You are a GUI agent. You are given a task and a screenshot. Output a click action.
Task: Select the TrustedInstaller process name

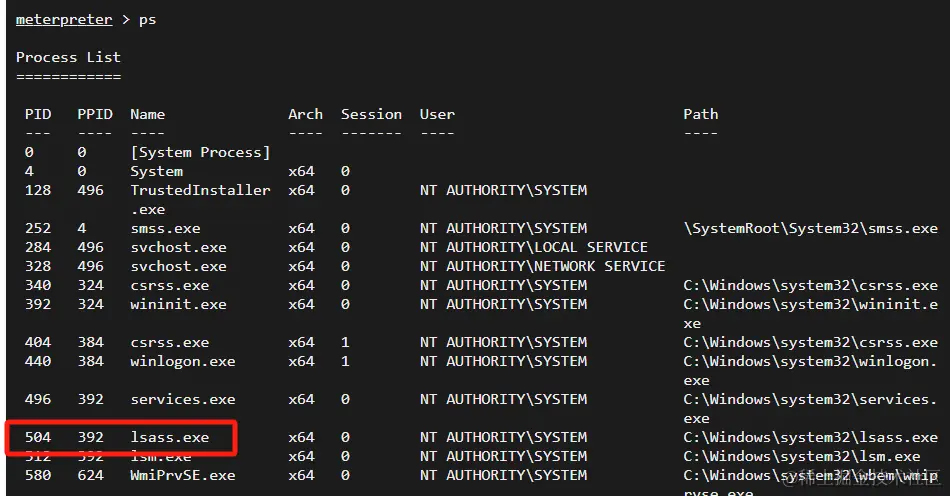[x=200, y=190]
